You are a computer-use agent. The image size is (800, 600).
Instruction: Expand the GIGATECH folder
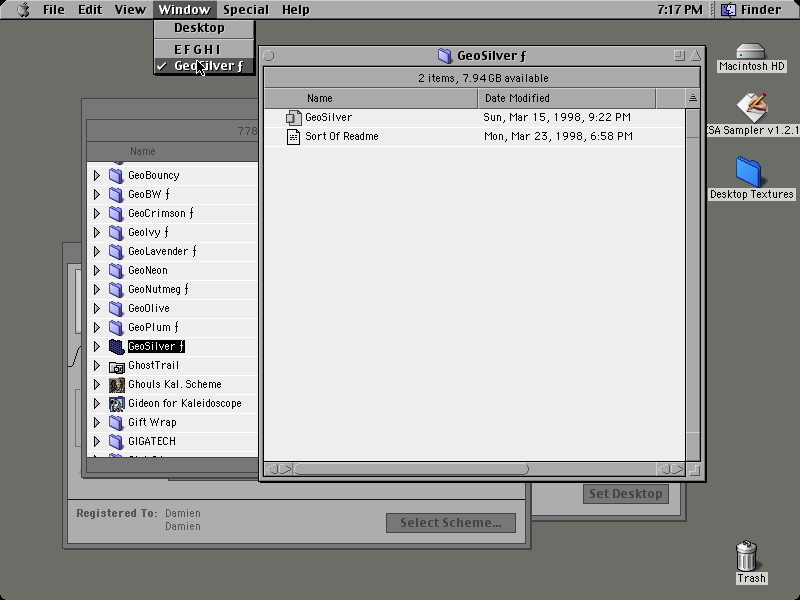pyautogui.click(x=96, y=441)
